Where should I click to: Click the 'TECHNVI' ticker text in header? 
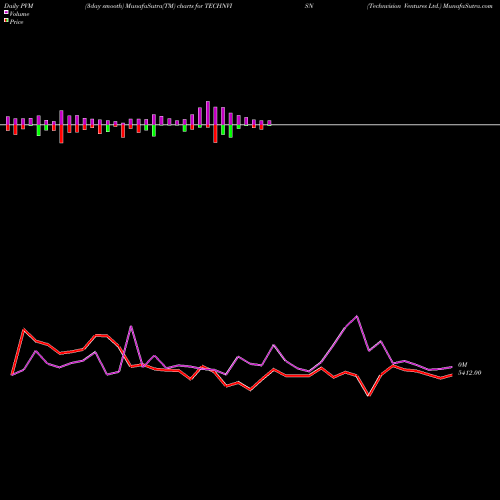coord(218,6)
